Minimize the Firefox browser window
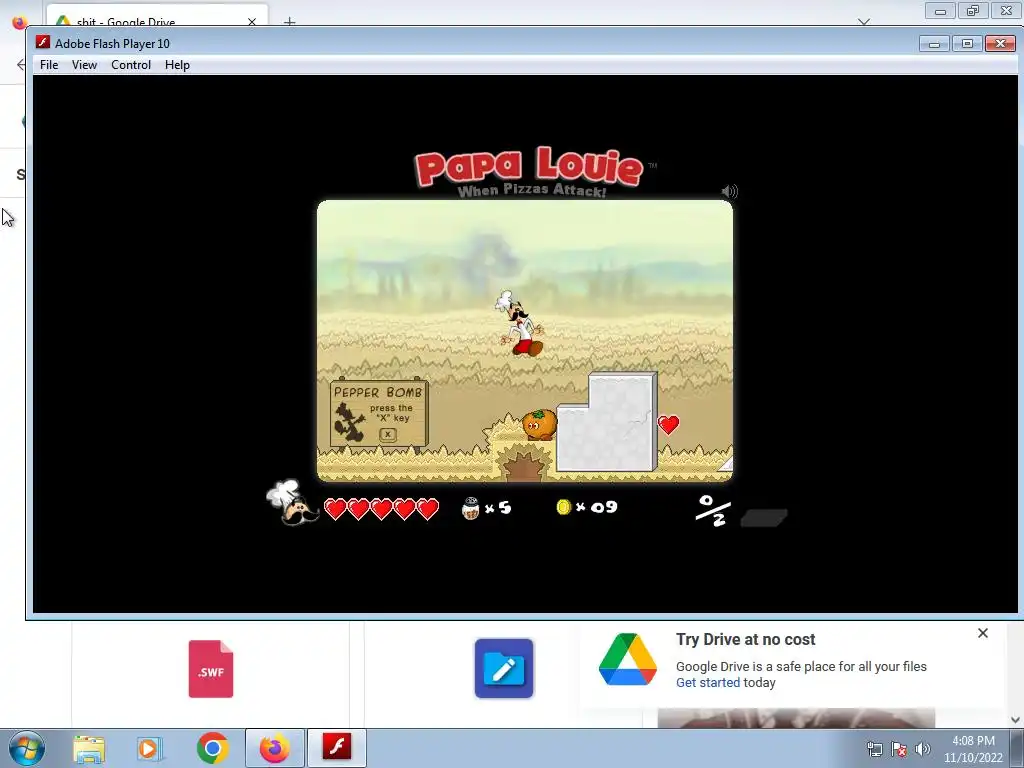Screen dimensions: 1024x768 point(940,11)
